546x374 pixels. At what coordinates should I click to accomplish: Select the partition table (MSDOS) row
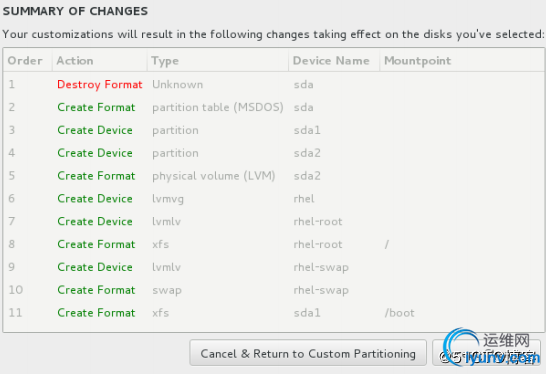(x=273, y=107)
